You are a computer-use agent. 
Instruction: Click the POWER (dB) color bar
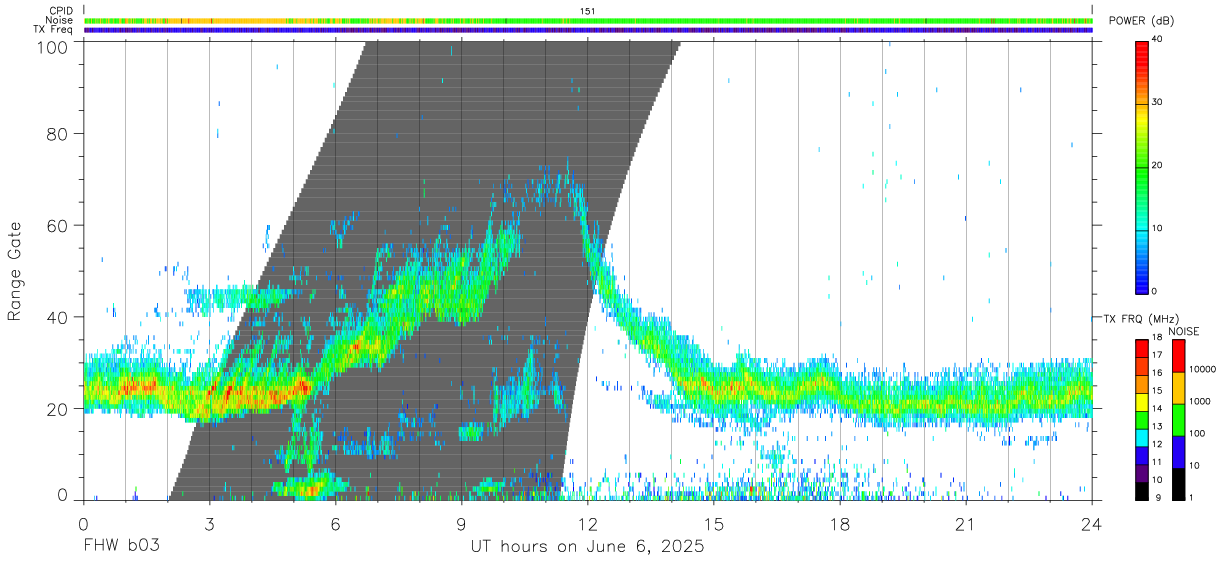click(x=1141, y=166)
